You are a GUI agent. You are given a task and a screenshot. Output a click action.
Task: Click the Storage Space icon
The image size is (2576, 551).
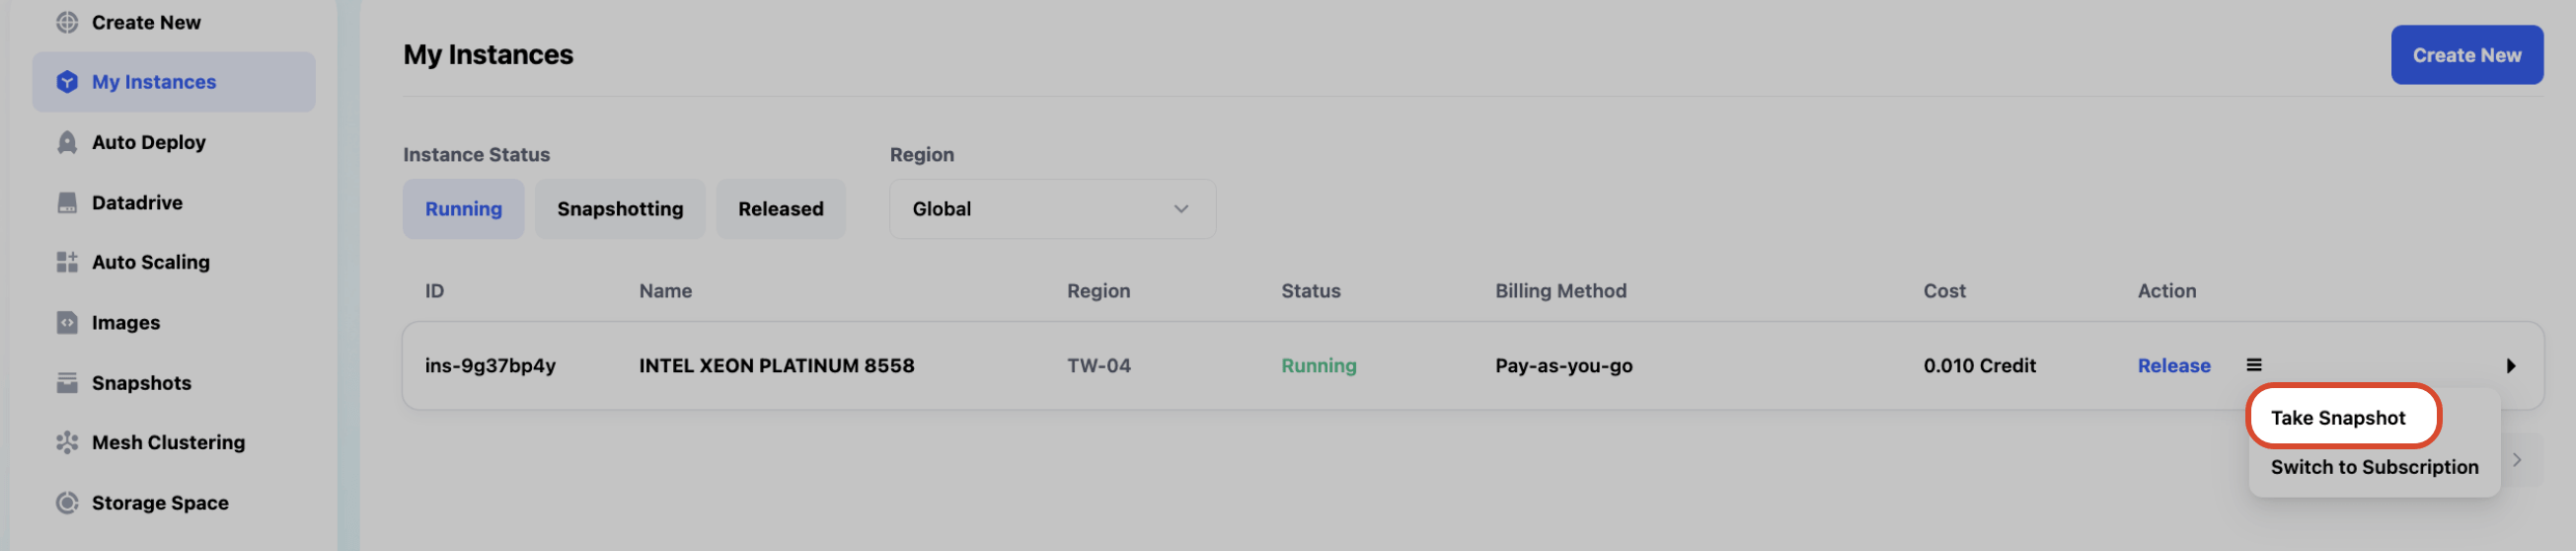coord(67,502)
